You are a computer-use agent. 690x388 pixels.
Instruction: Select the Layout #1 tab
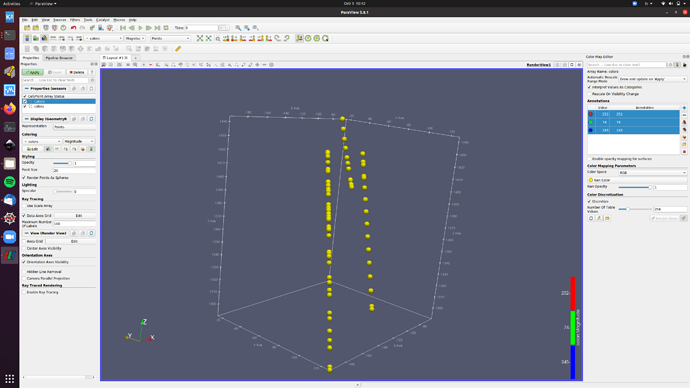coord(115,58)
